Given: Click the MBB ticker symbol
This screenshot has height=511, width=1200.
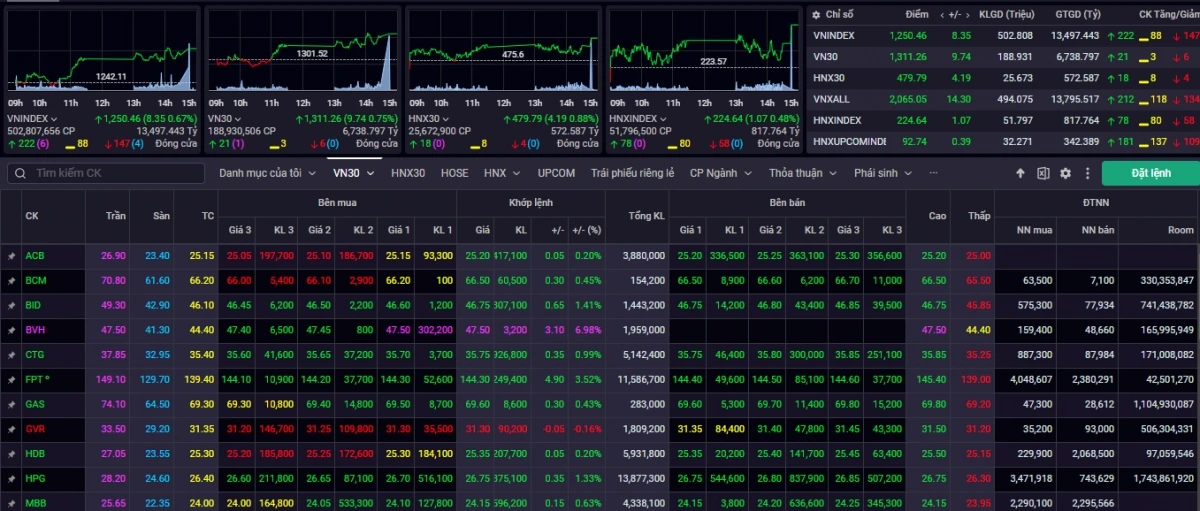Looking at the screenshot, I should coord(35,503).
